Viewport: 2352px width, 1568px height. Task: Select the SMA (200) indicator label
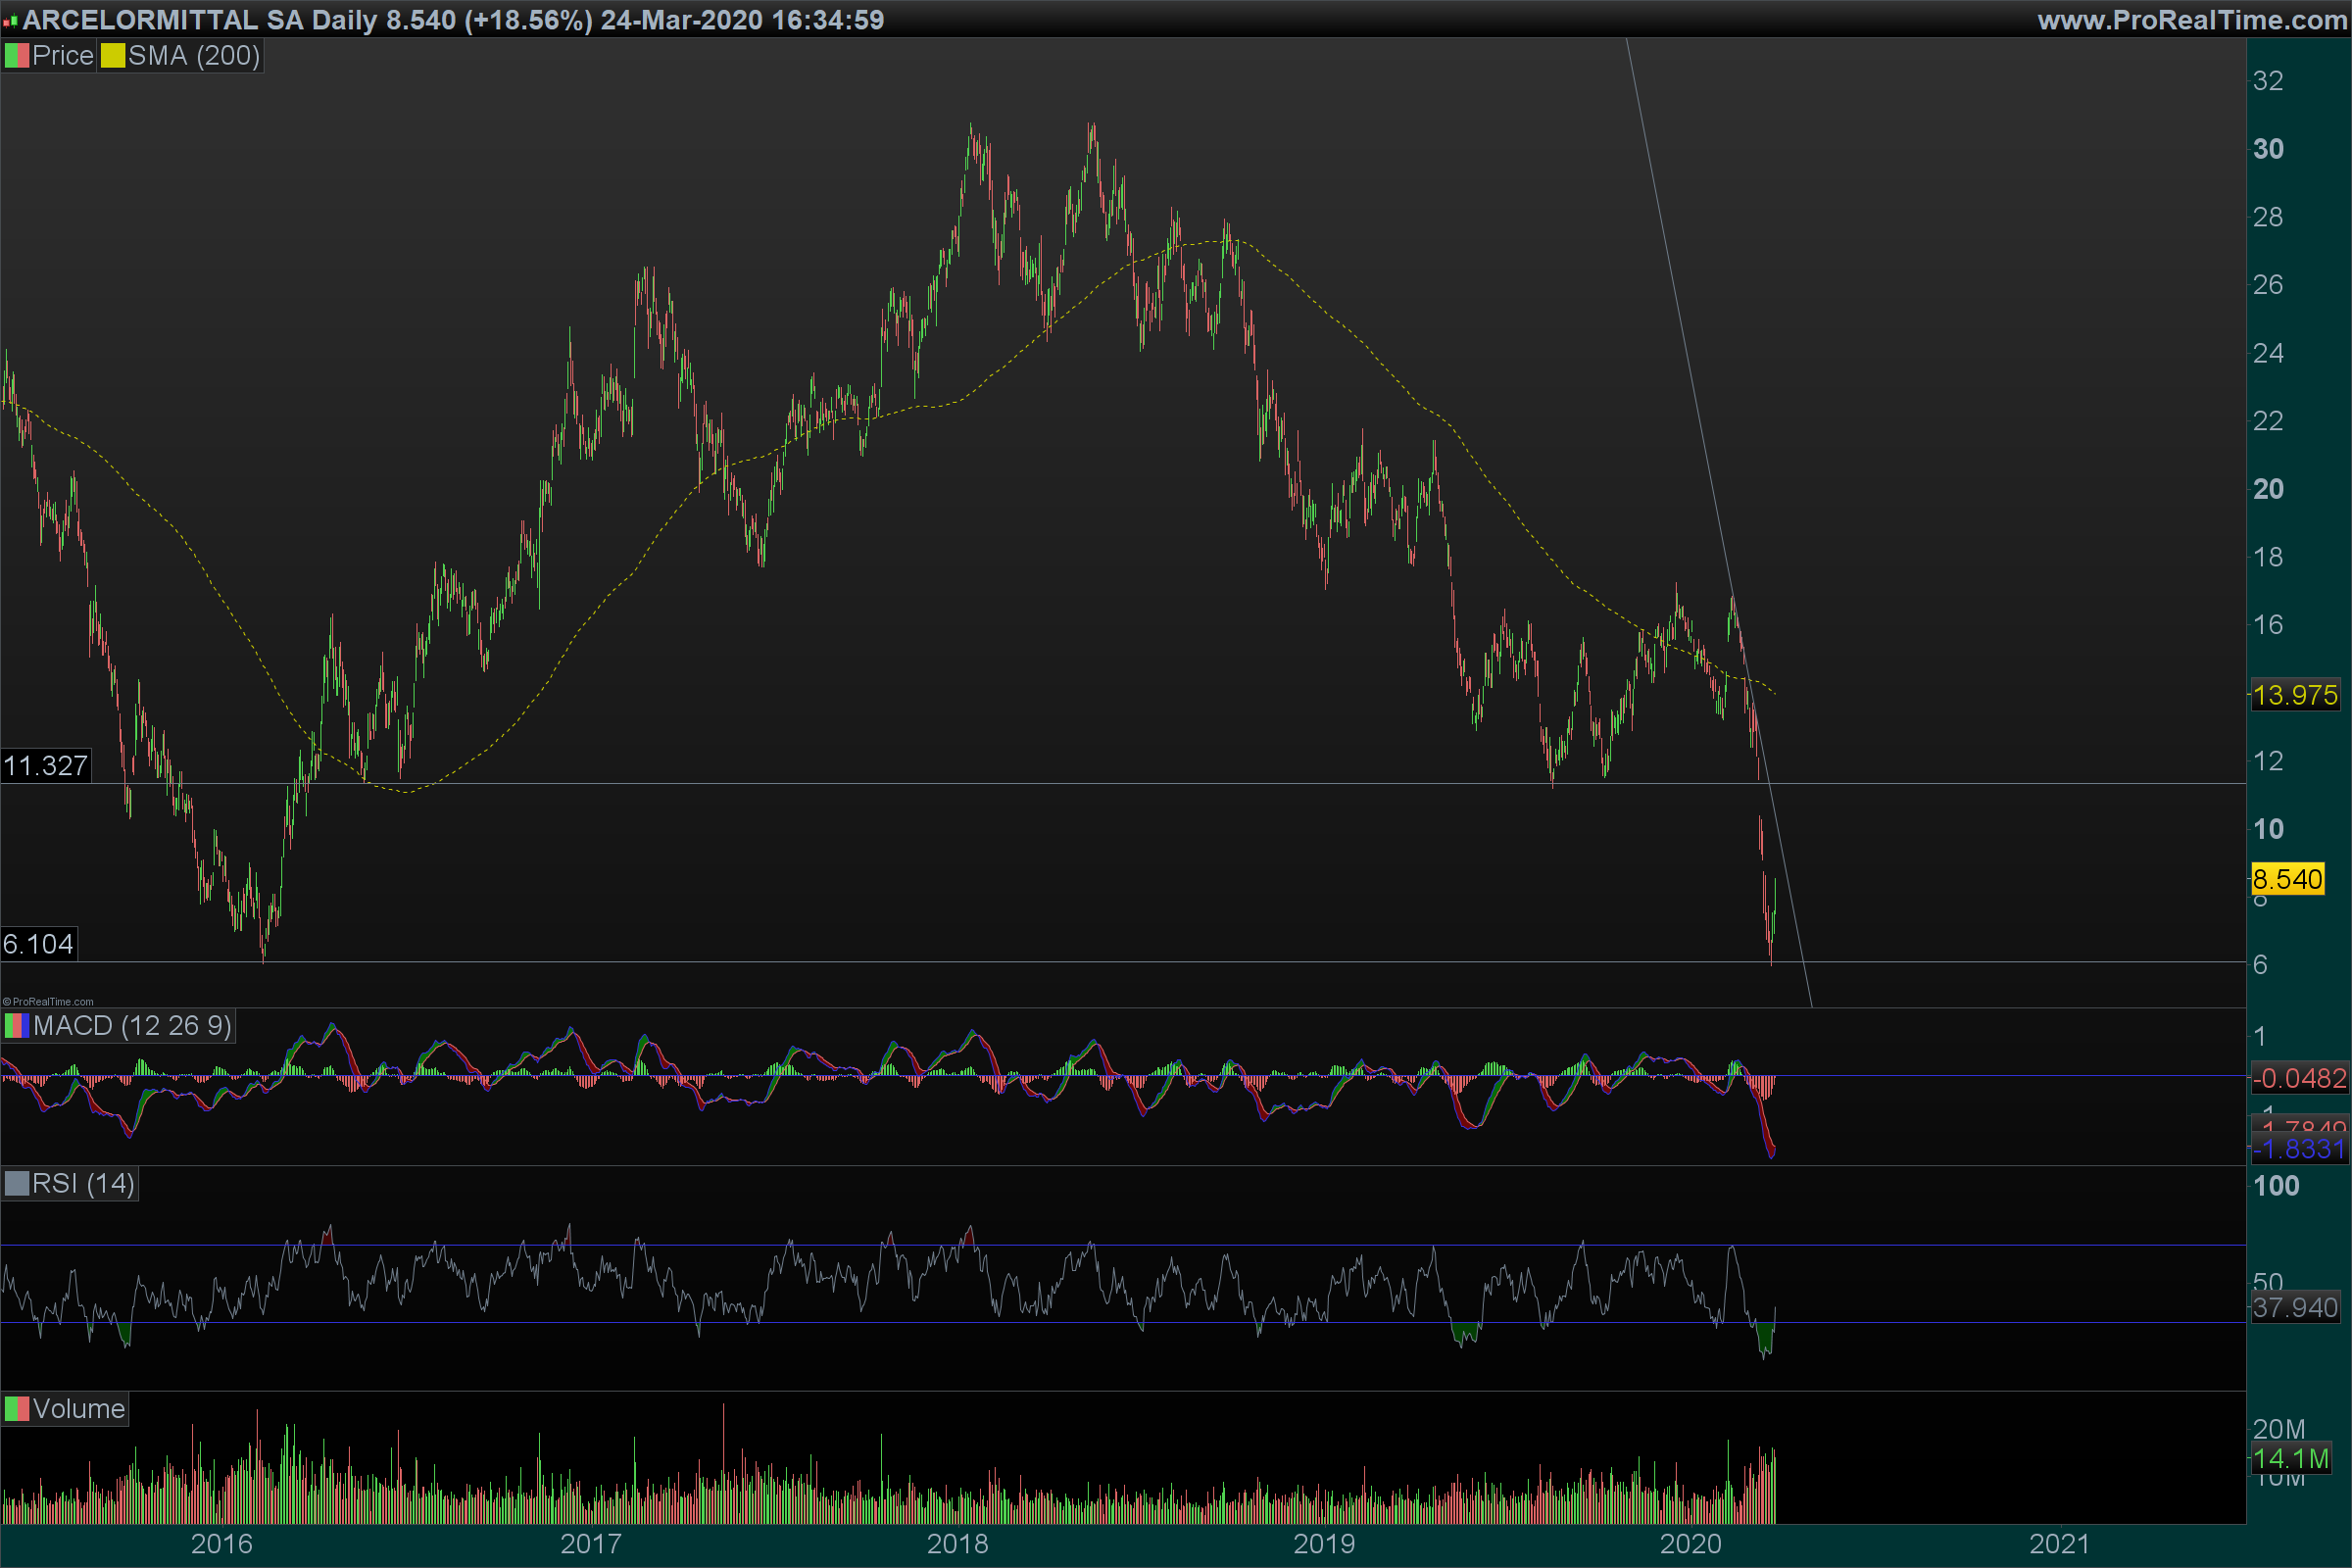click(x=193, y=56)
